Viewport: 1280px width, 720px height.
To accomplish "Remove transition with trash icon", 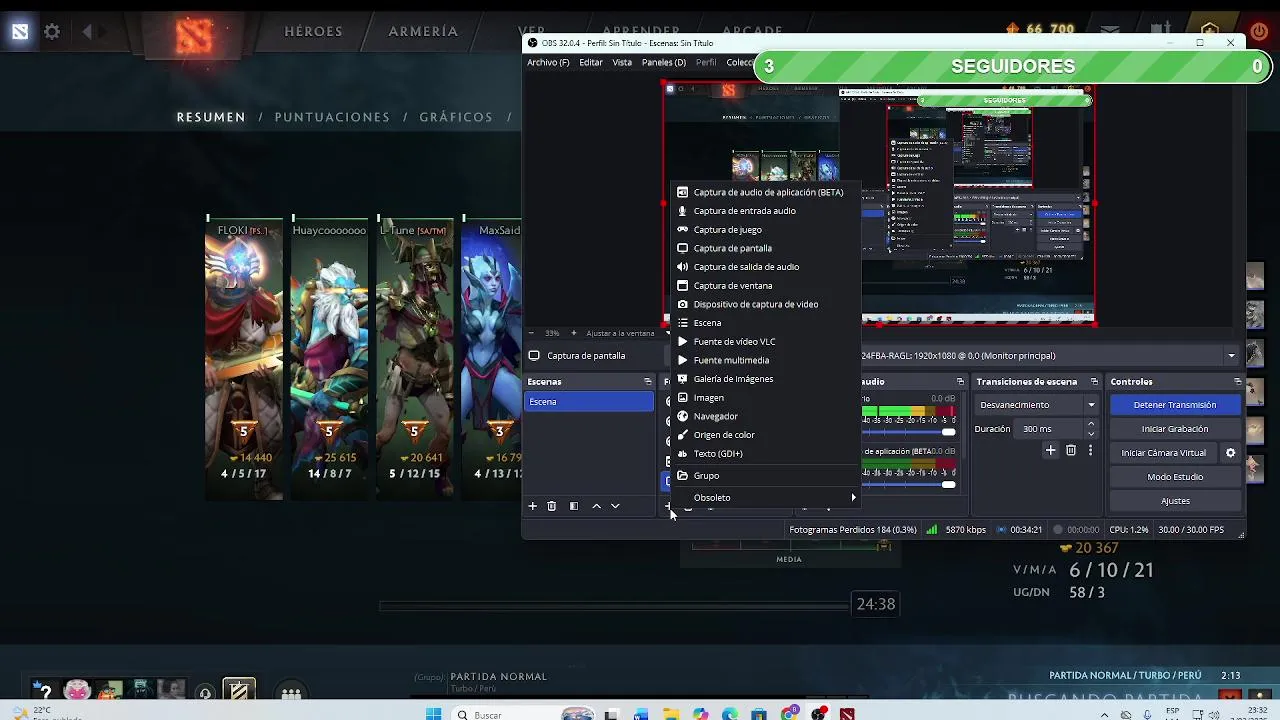I will [1070, 451].
